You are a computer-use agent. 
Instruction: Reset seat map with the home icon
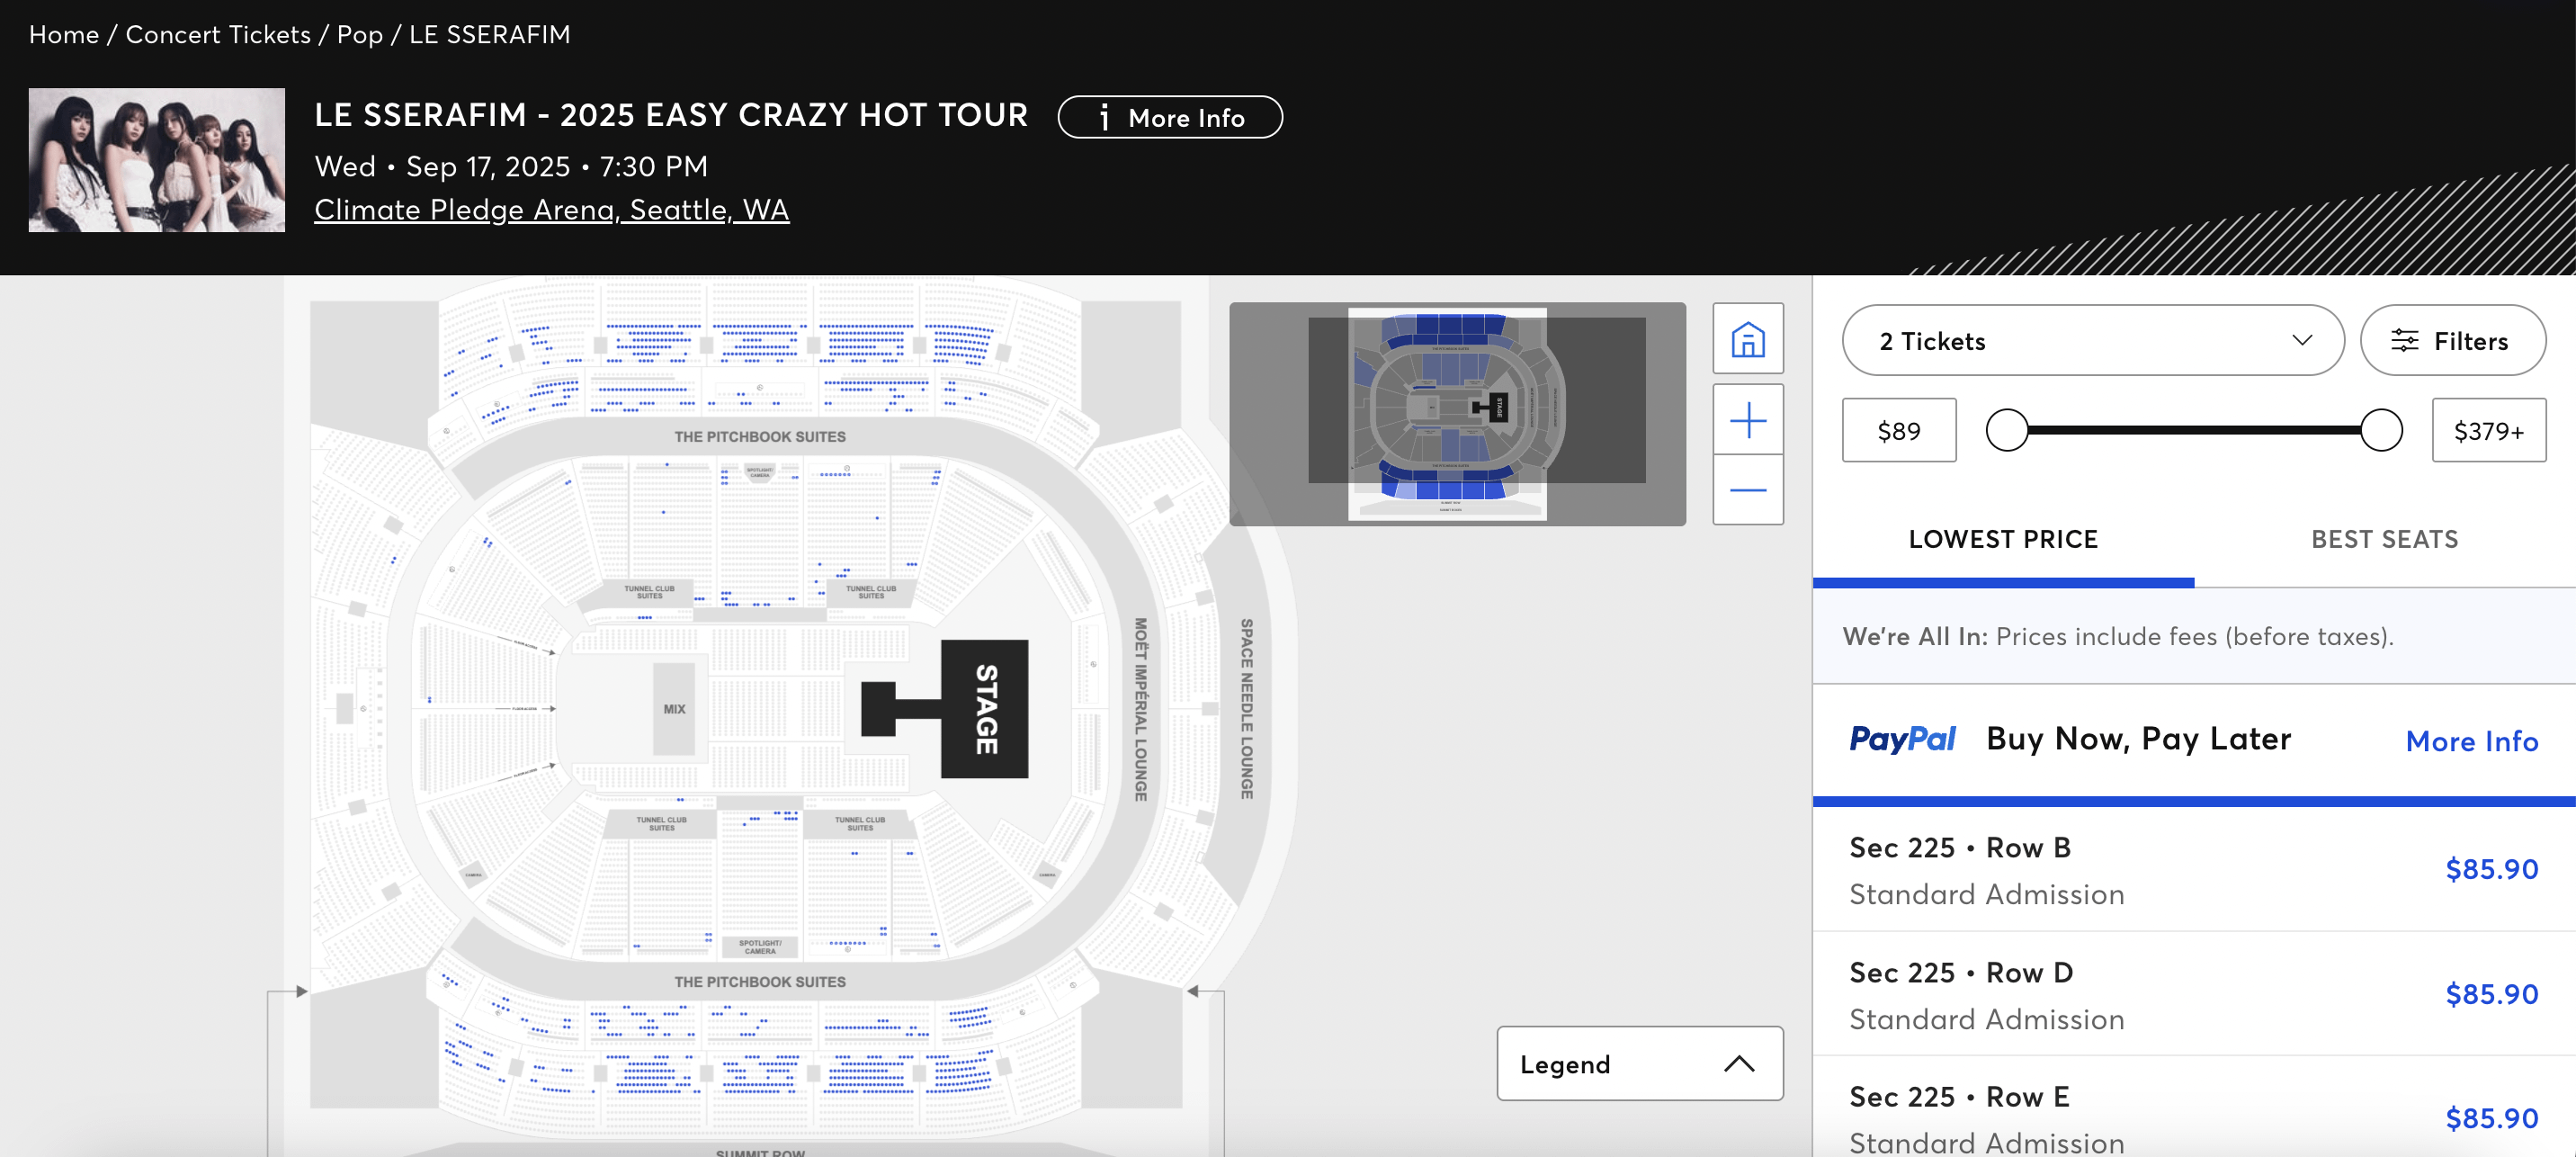tap(1747, 339)
